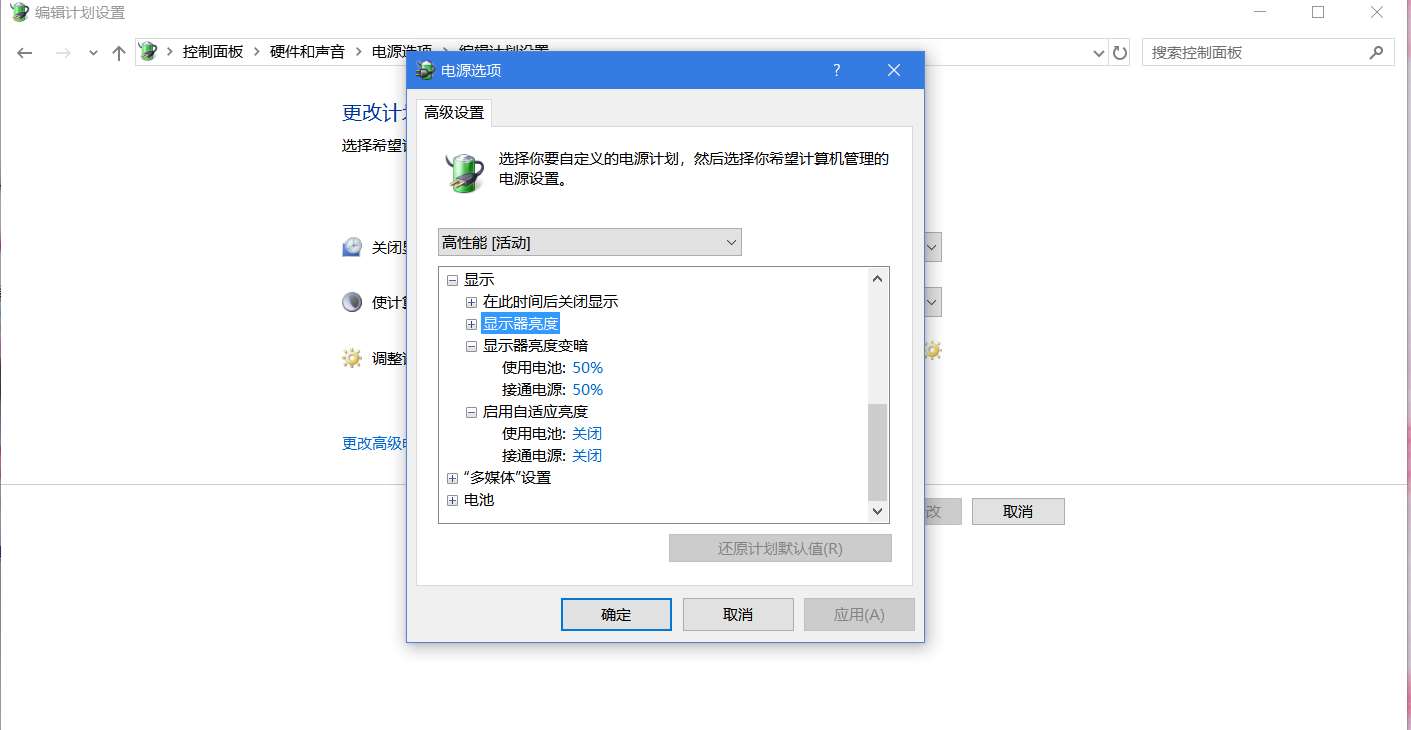Click 硬件和声音 breadcrumb
The height and width of the screenshot is (730, 1411).
click(x=307, y=52)
